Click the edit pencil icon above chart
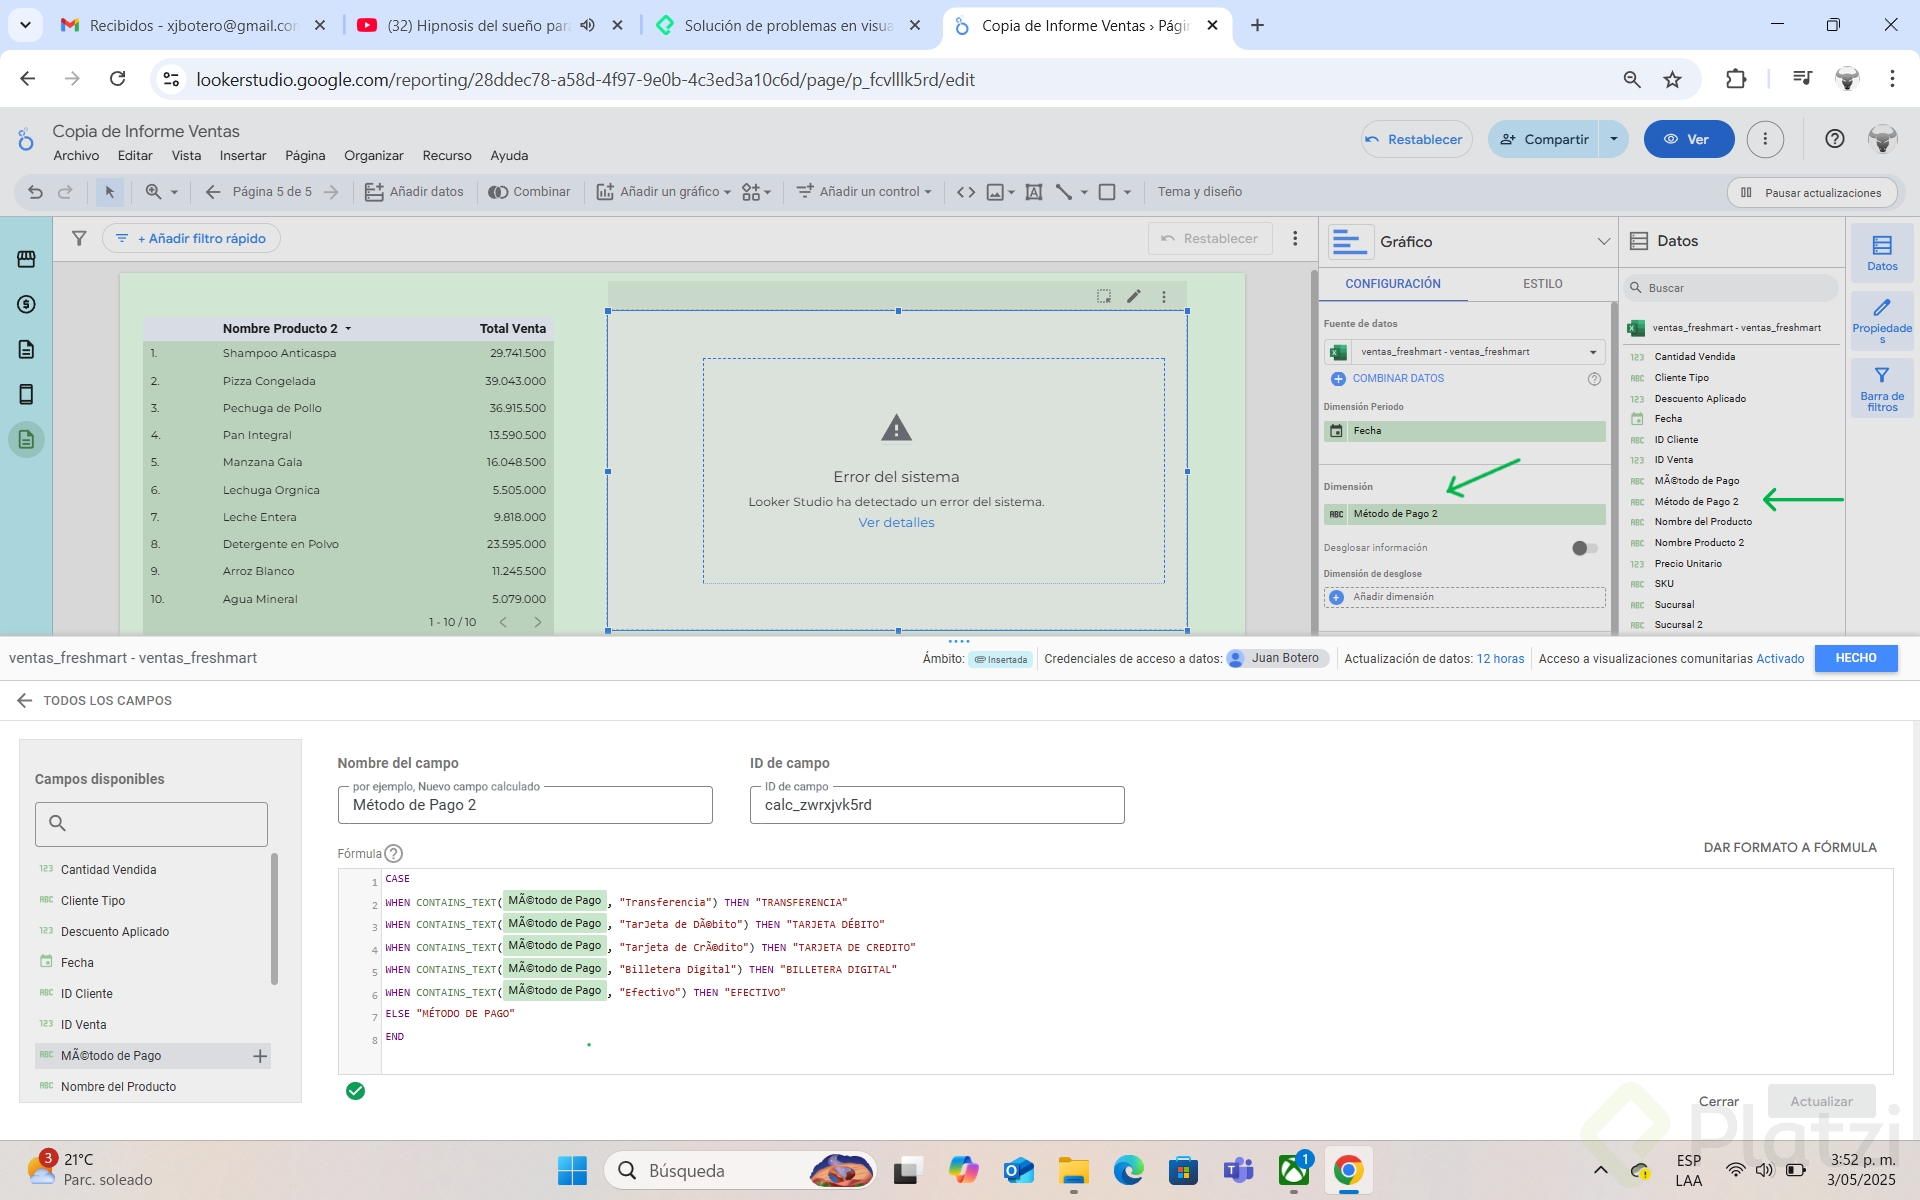The height and width of the screenshot is (1200, 1920). pyautogui.click(x=1133, y=296)
